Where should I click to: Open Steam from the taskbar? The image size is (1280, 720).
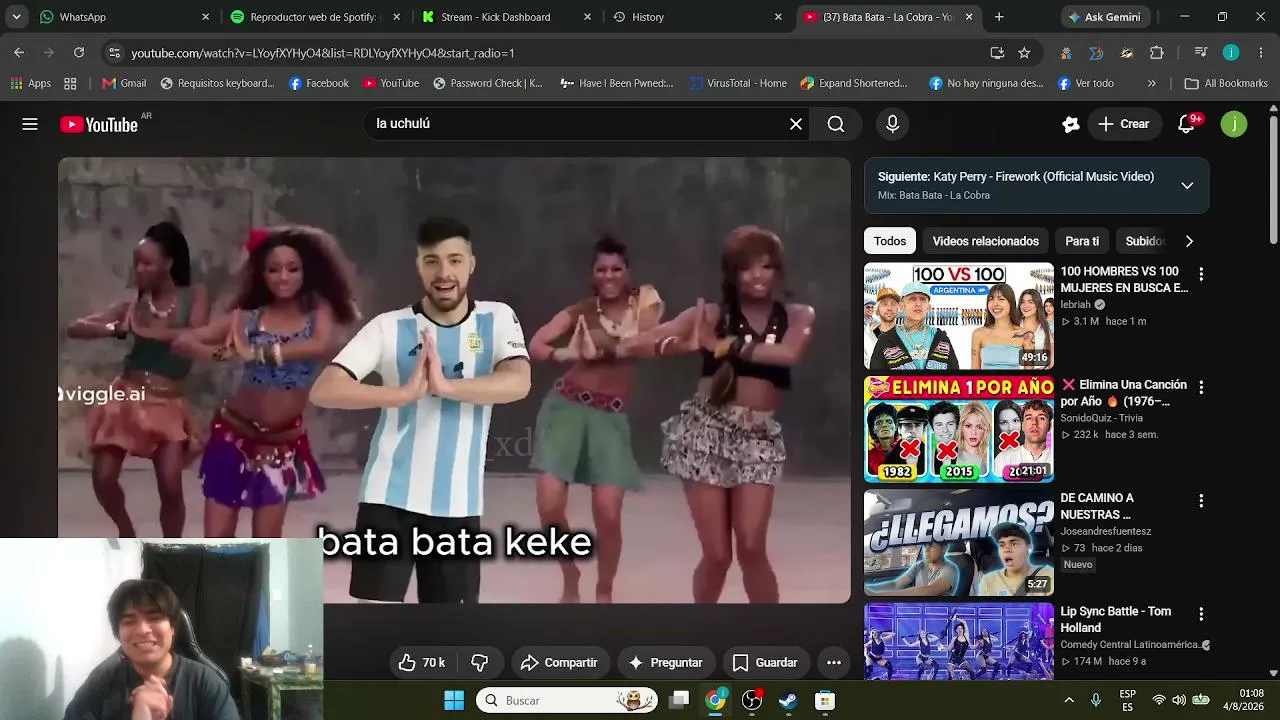click(789, 700)
